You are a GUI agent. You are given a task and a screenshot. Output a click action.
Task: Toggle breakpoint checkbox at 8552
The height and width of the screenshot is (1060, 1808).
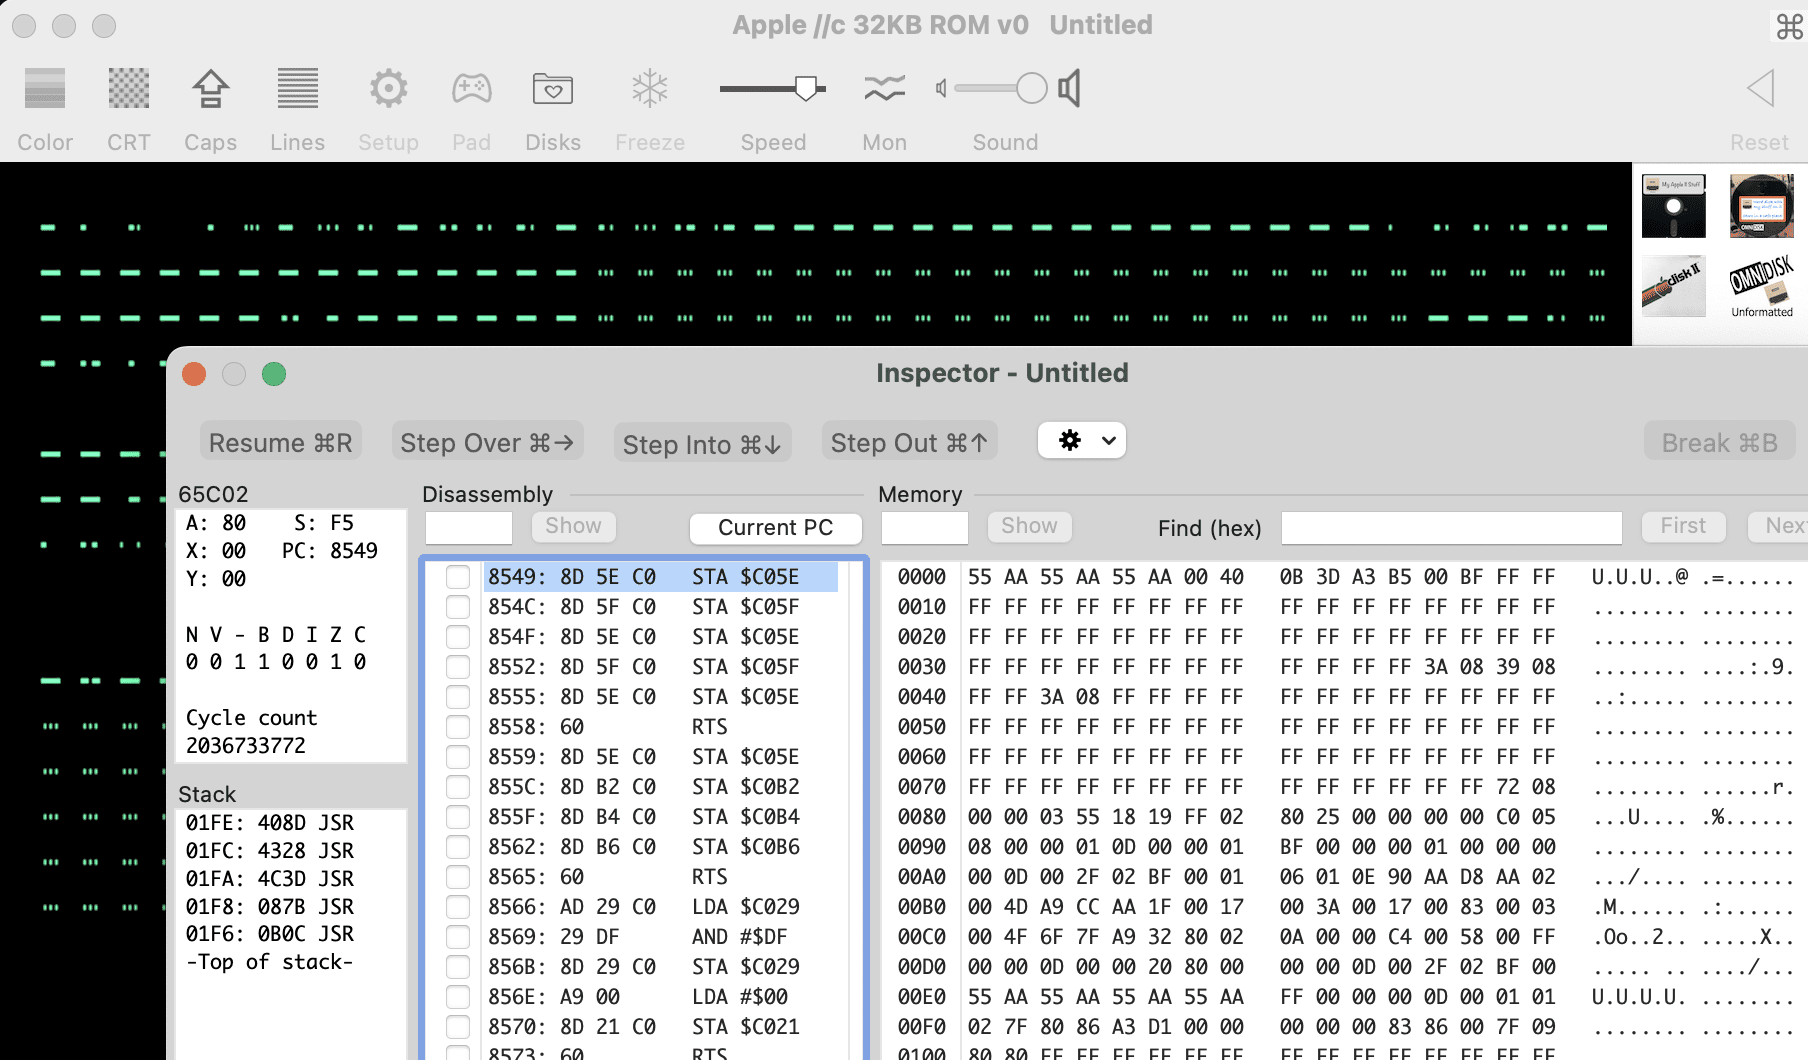pyautogui.click(x=458, y=667)
